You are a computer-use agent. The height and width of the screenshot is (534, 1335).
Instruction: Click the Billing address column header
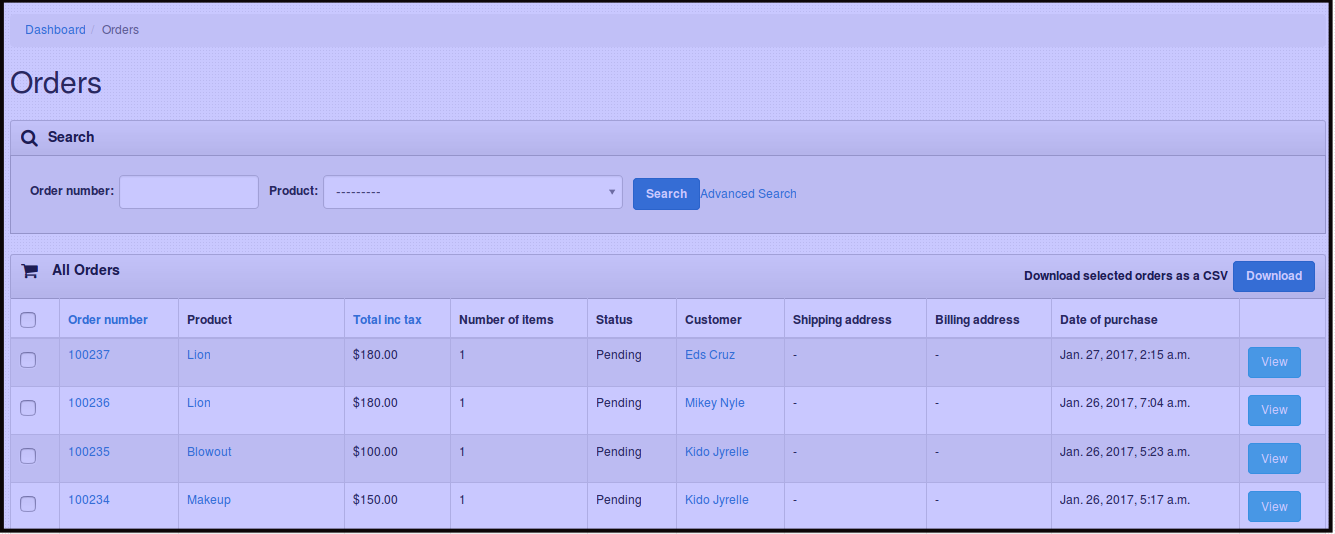977,320
